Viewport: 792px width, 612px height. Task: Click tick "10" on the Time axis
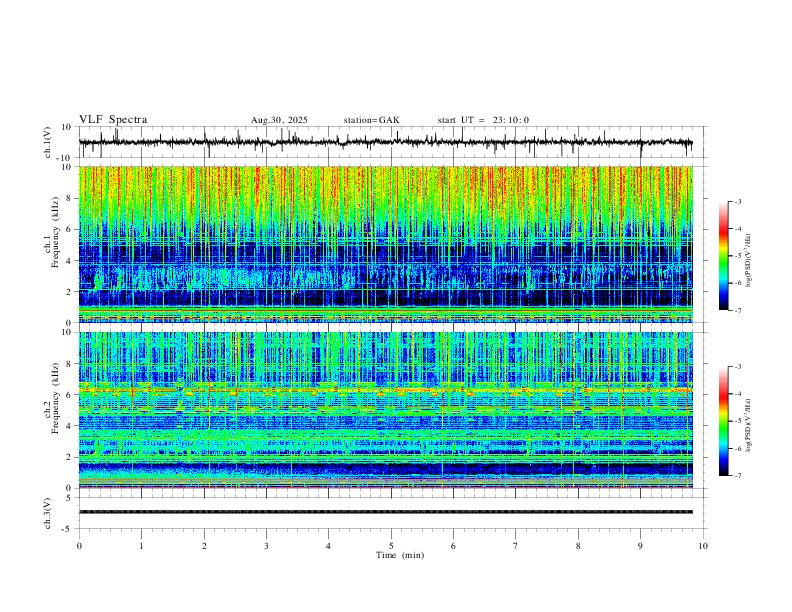tap(703, 546)
